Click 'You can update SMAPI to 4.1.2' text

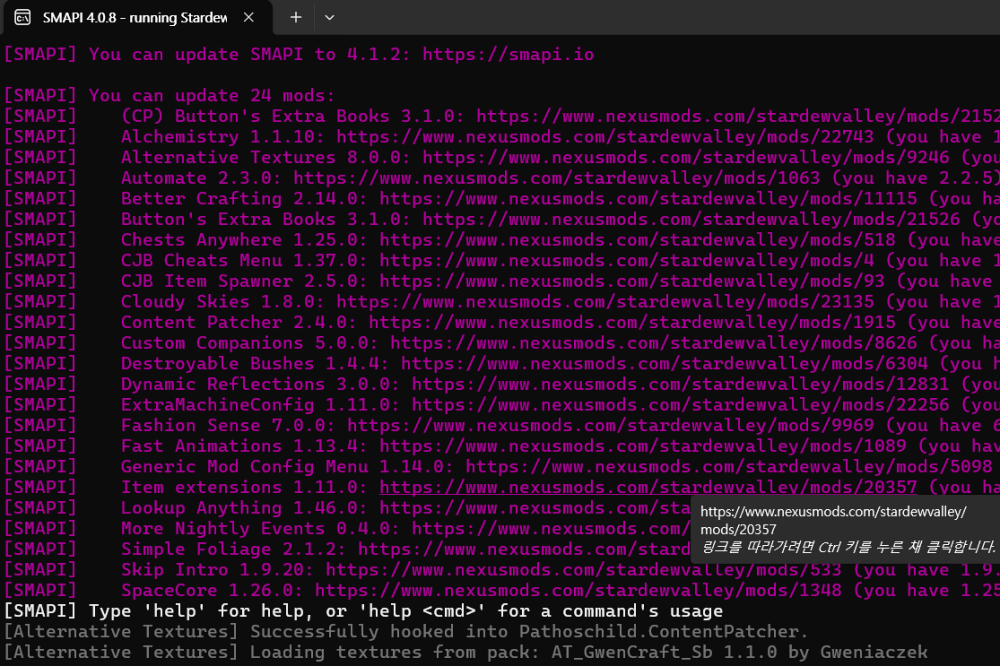point(250,54)
